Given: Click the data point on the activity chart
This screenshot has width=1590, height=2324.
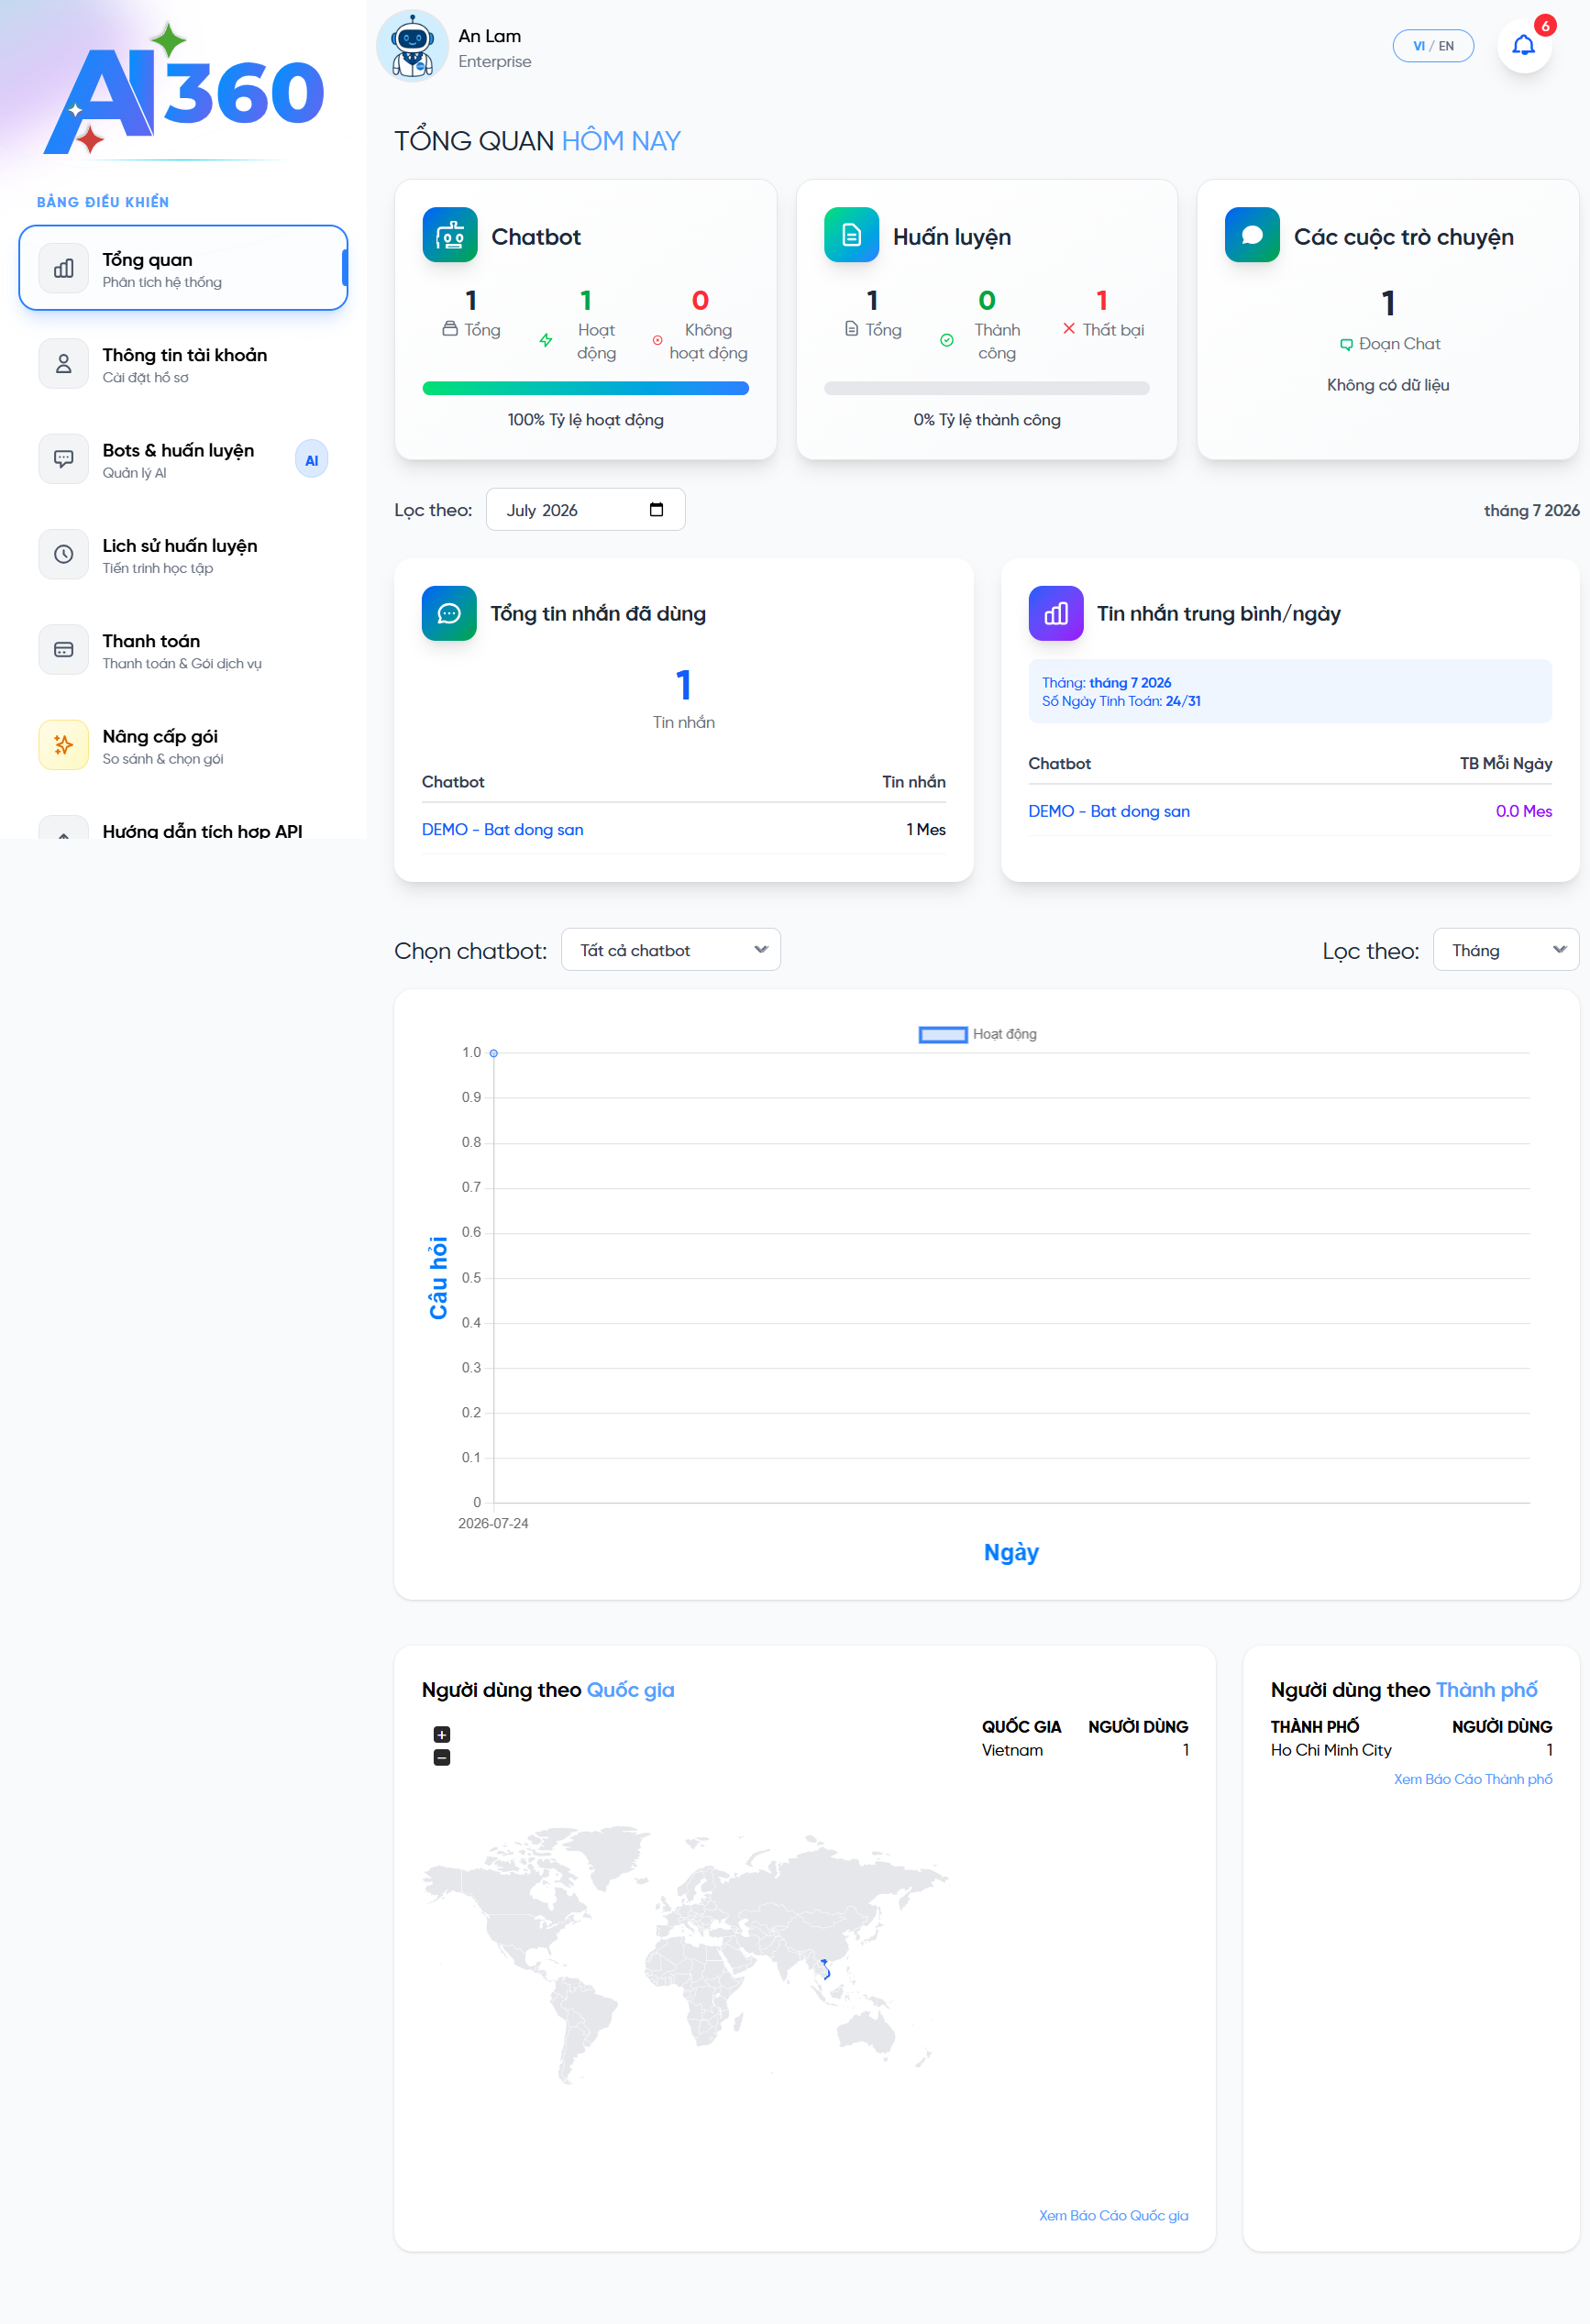Looking at the screenshot, I should coord(494,1053).
